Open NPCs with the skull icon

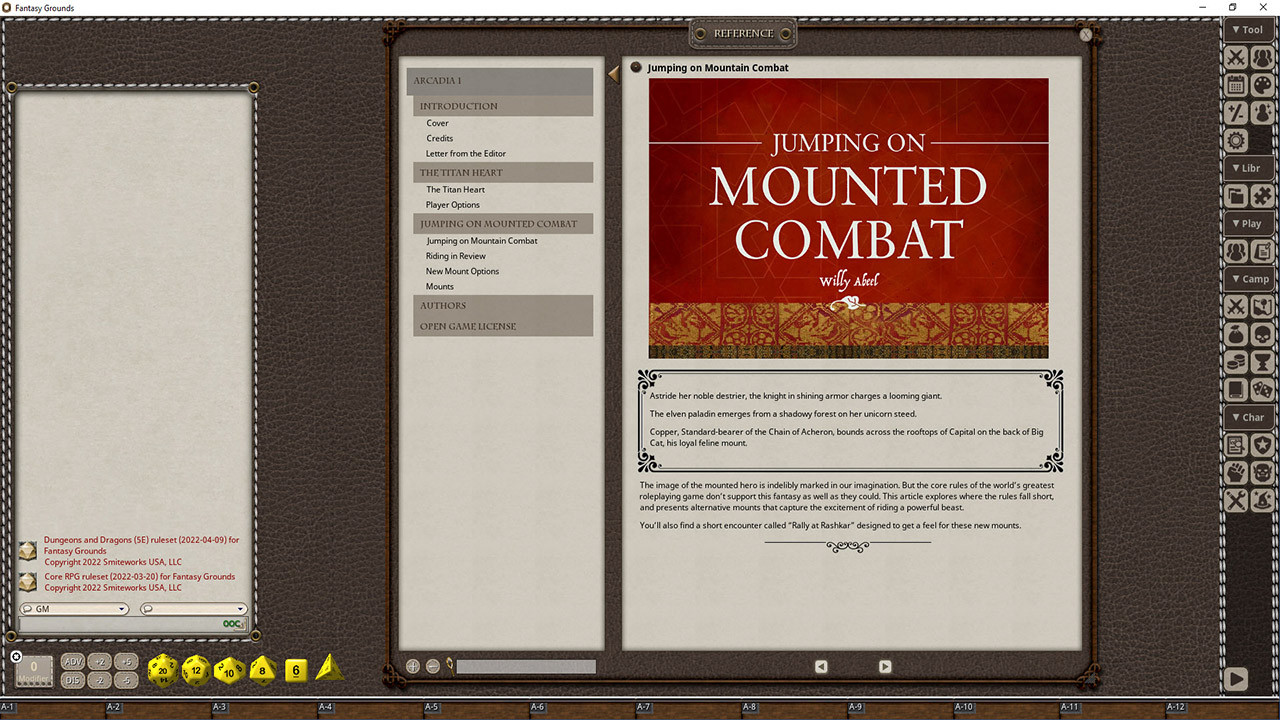point(1263,334)
